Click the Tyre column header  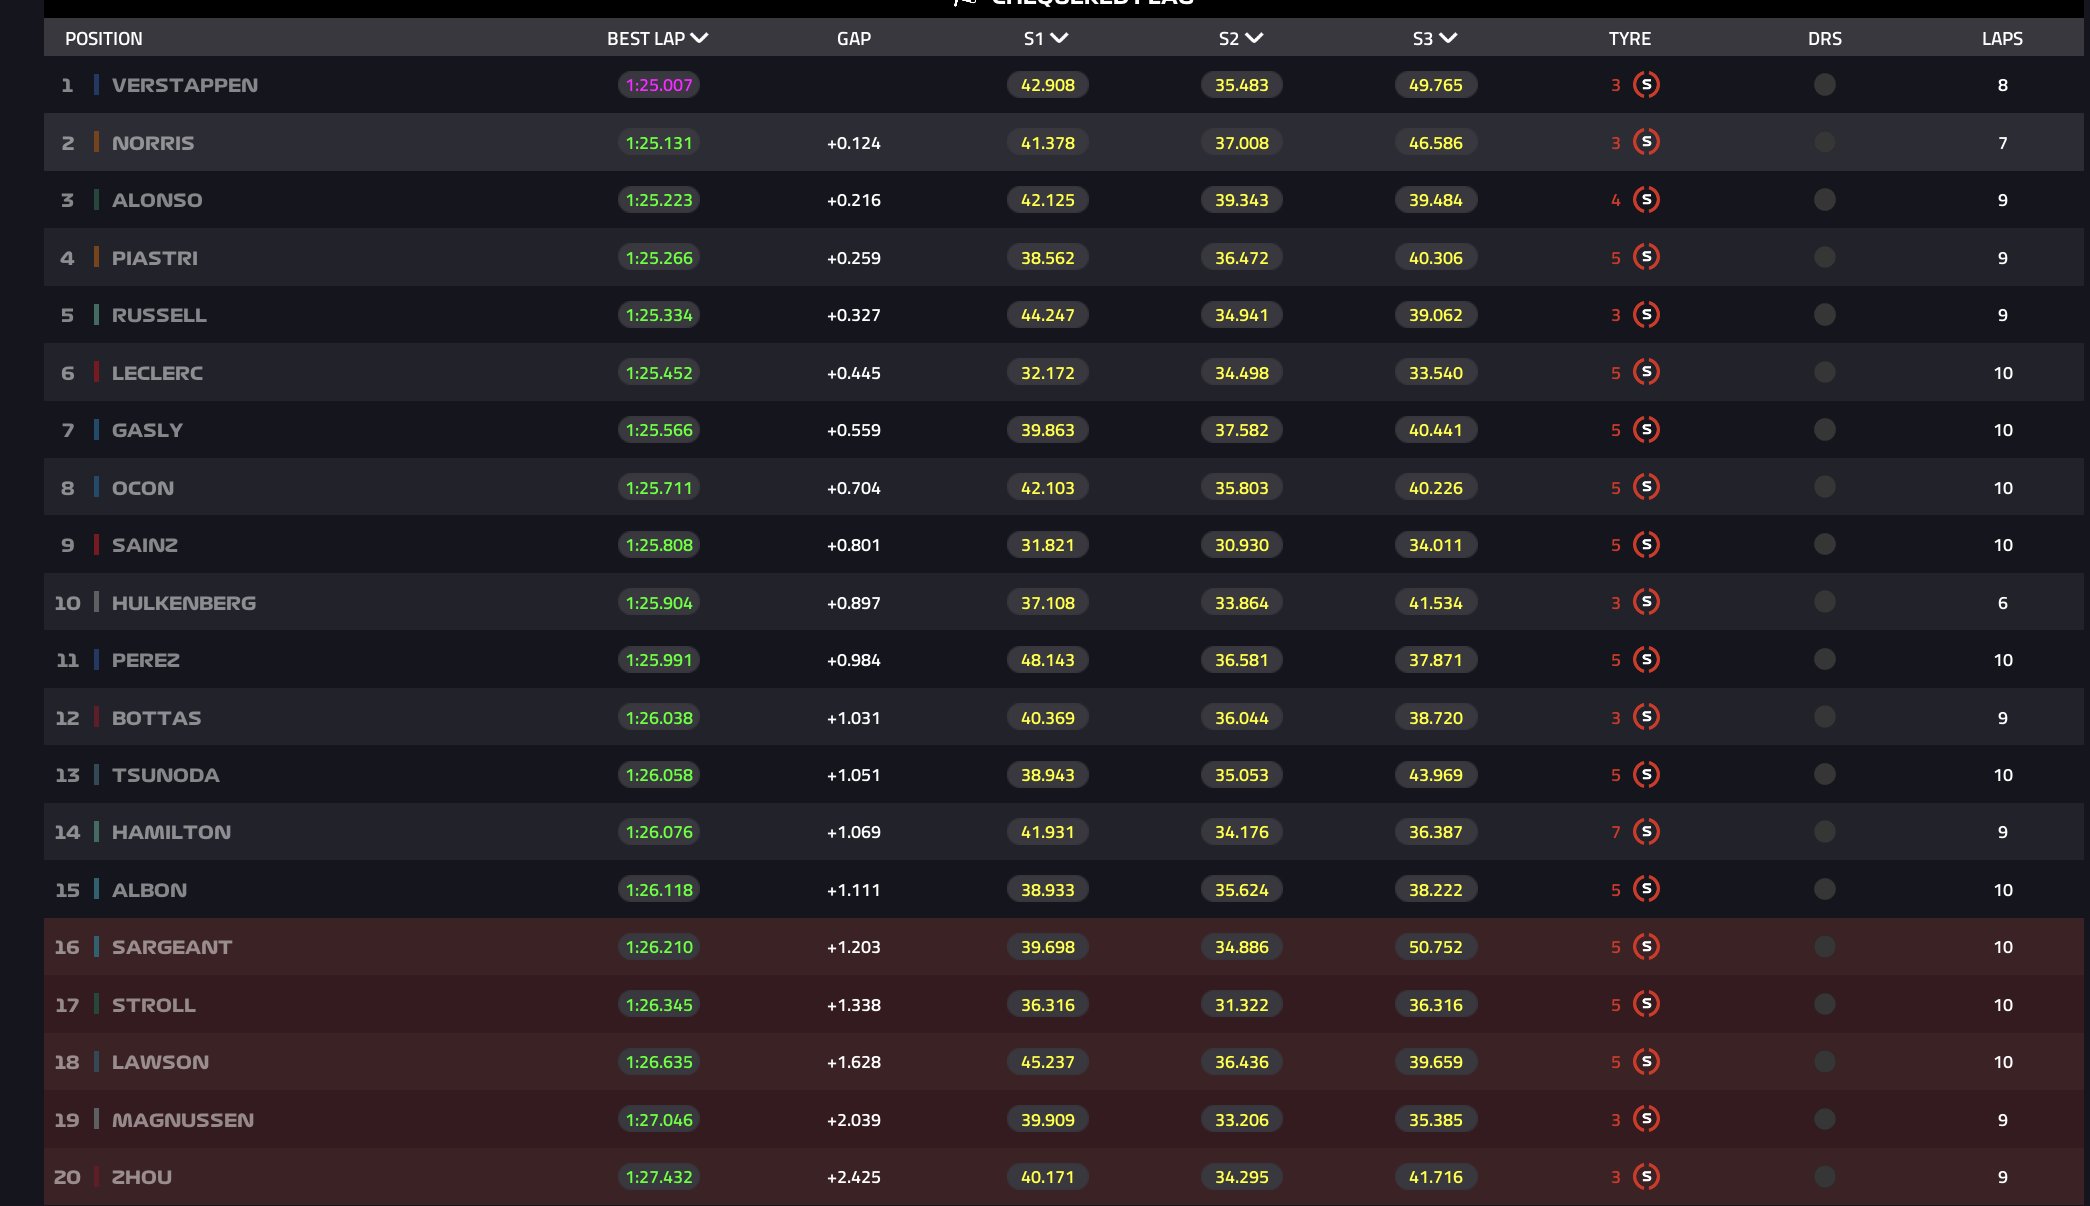(1629, 39)
